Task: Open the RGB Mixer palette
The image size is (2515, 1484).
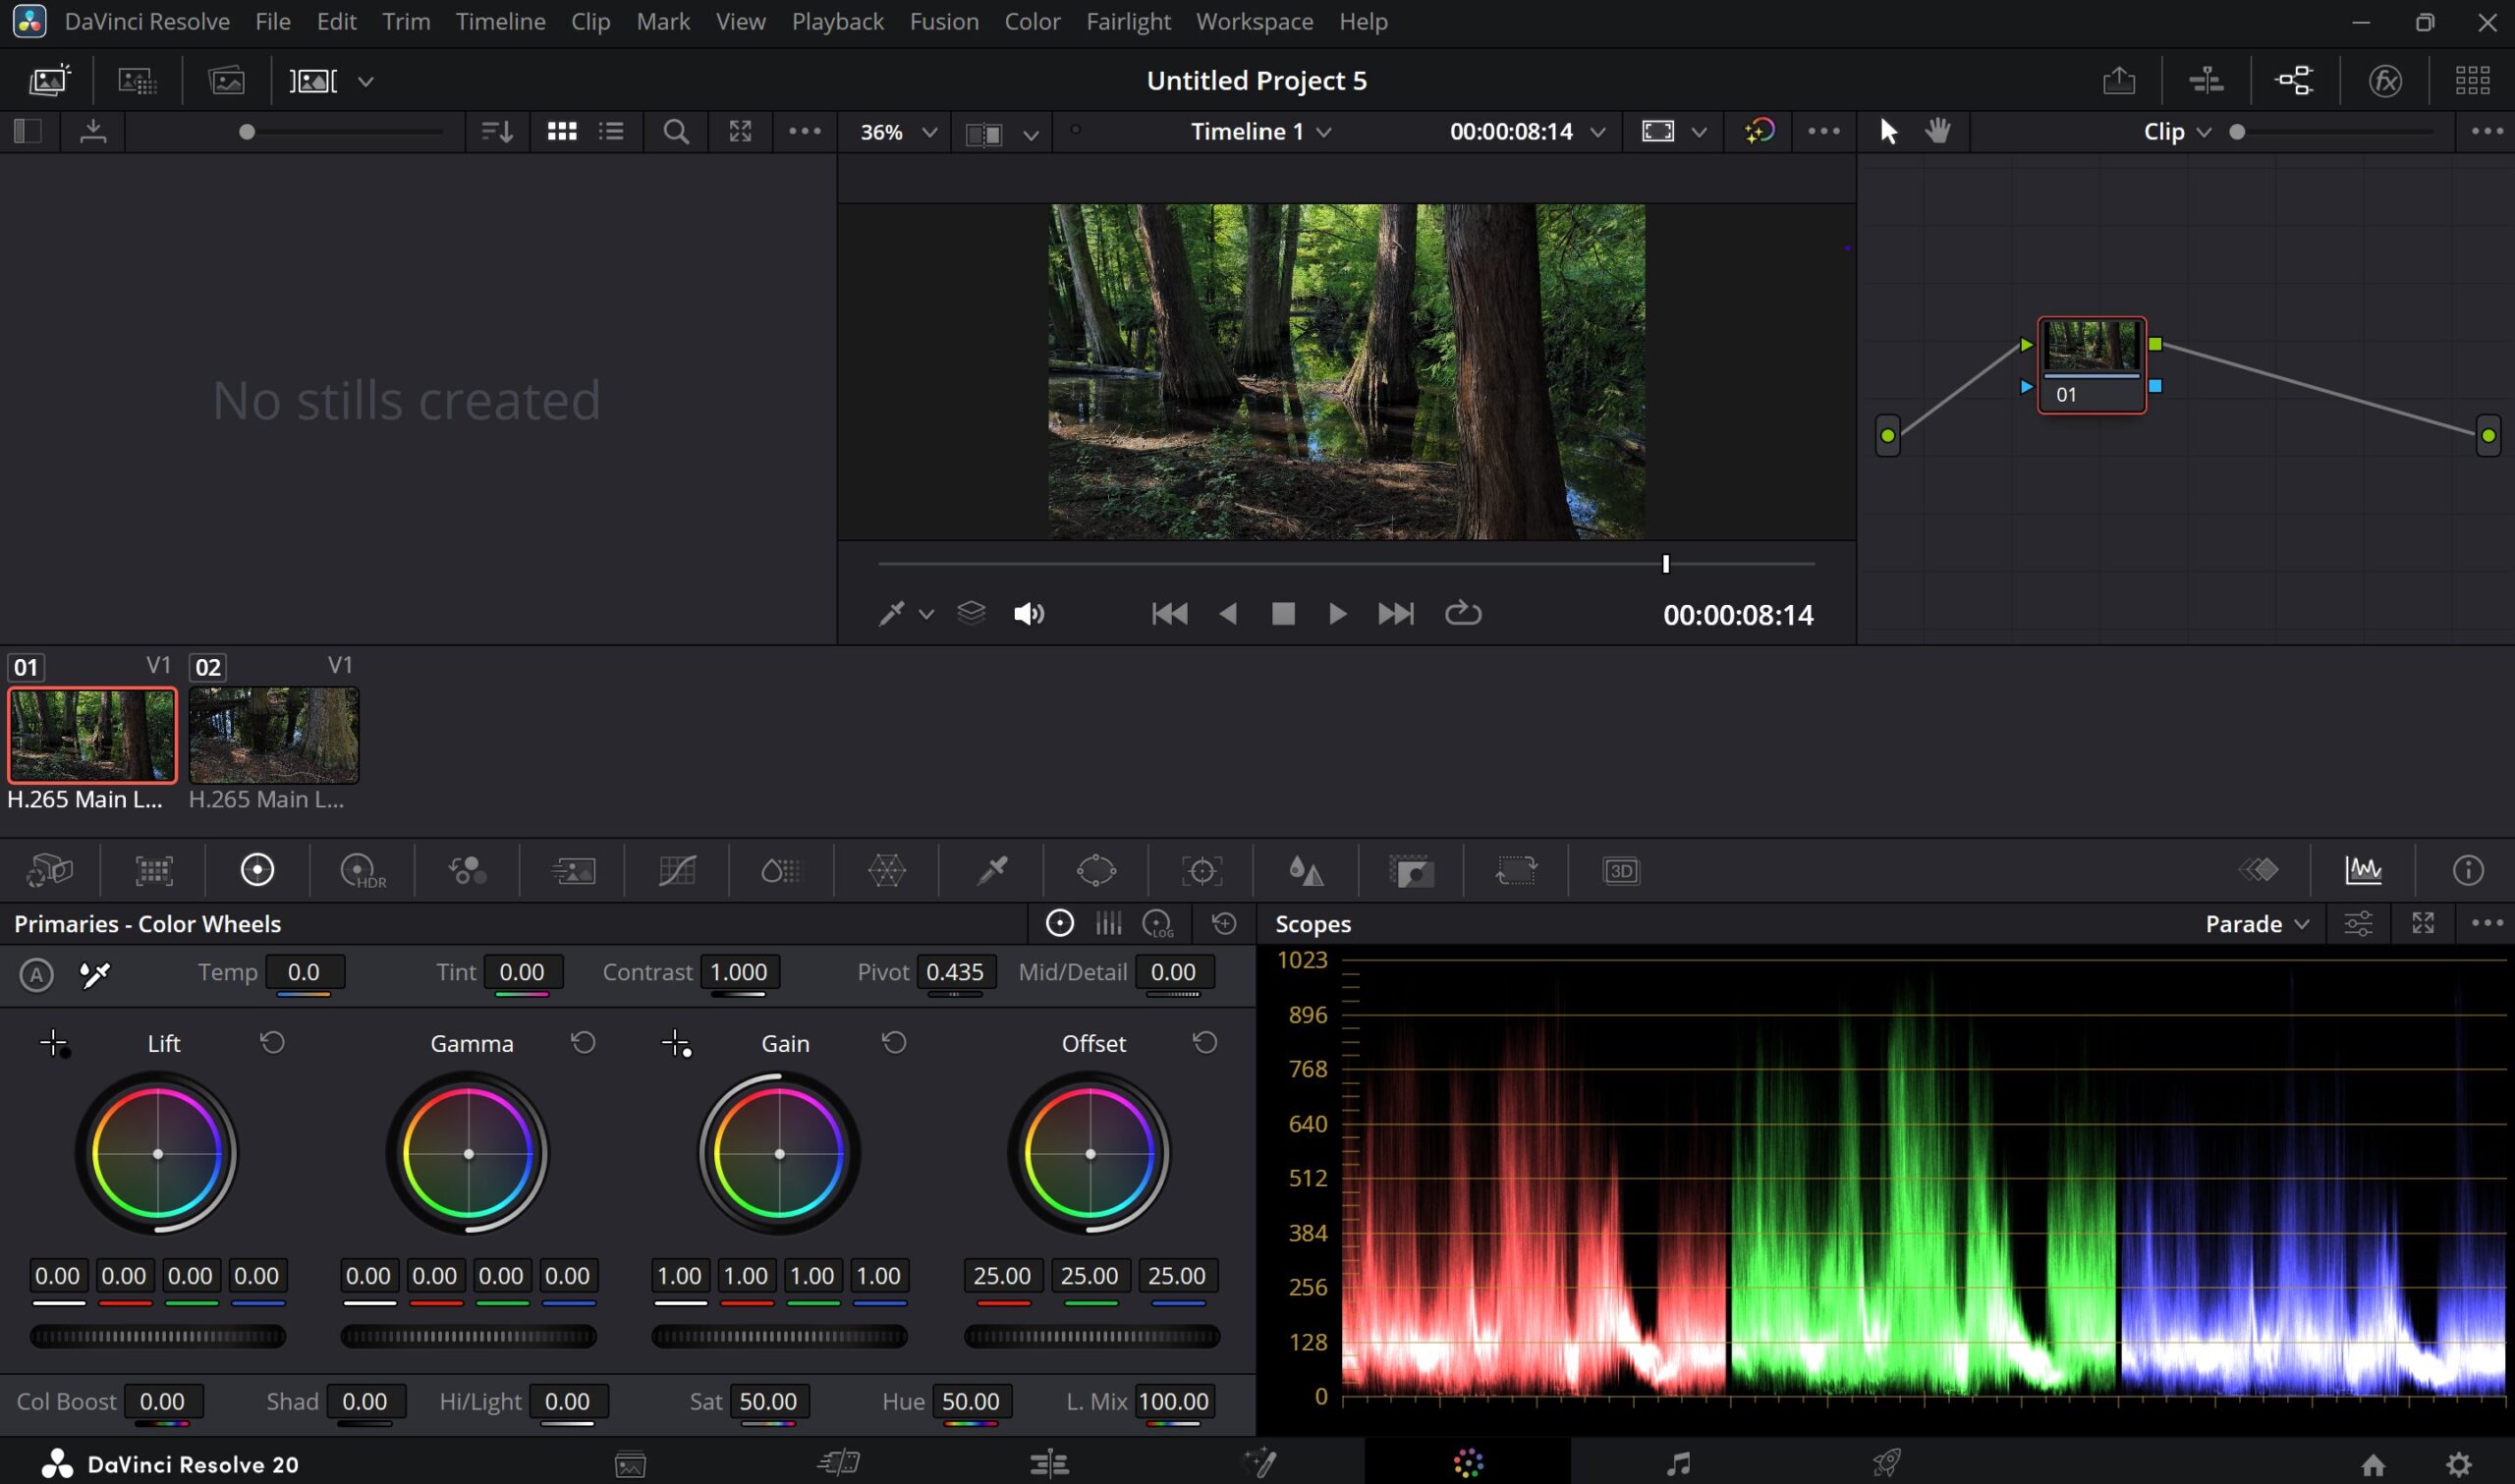Action: pos(467,870)
